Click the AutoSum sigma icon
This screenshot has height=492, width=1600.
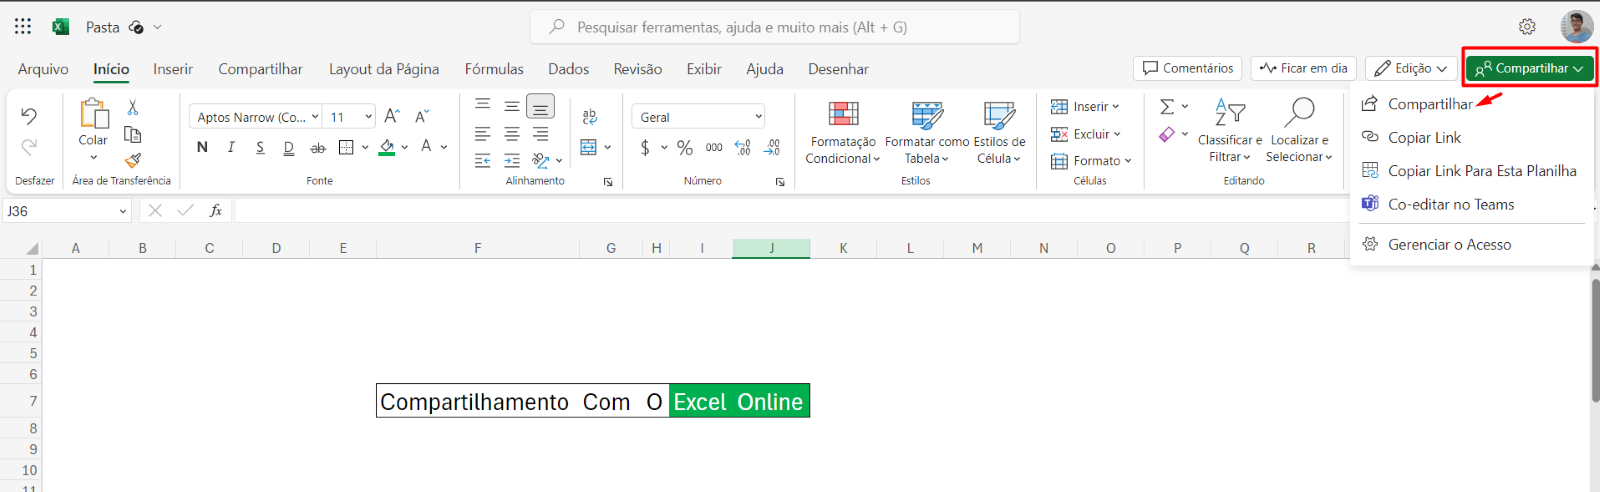point(1167,107)
